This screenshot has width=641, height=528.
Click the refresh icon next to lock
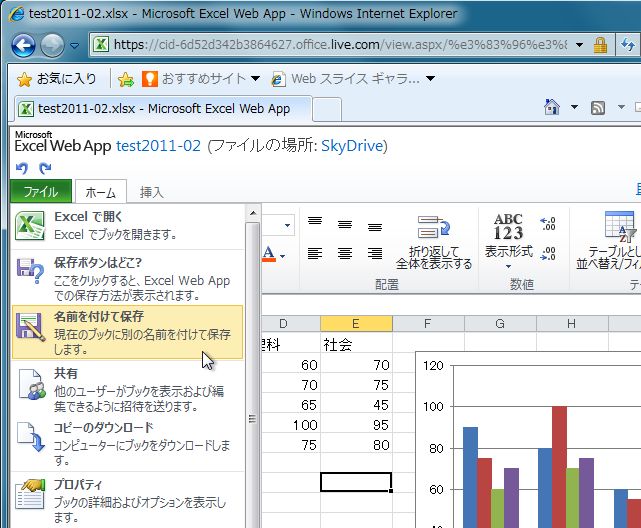tap(628, 45)
